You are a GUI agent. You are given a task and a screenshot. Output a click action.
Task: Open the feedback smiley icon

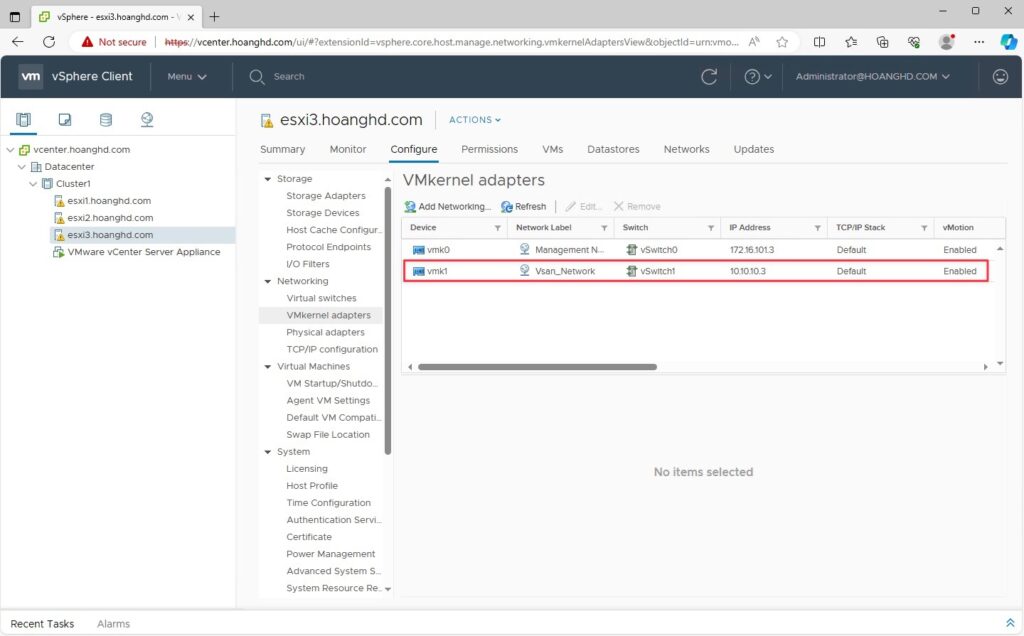click(x=1000, y=76)
